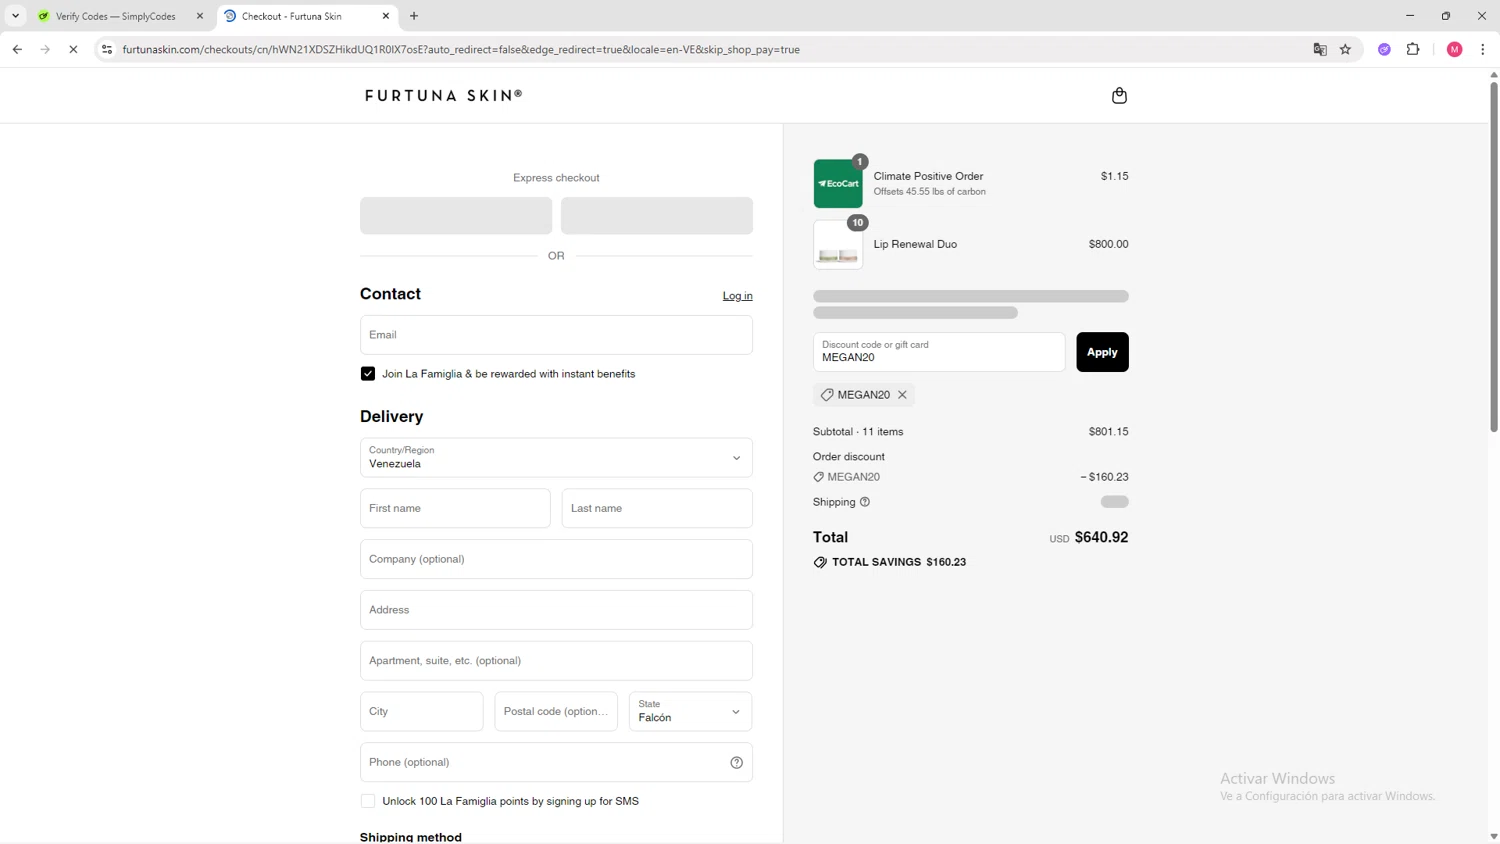Open the State Falcón dropdown
The width and height of the screenshot is (1500, 844).
coord(690,712)
